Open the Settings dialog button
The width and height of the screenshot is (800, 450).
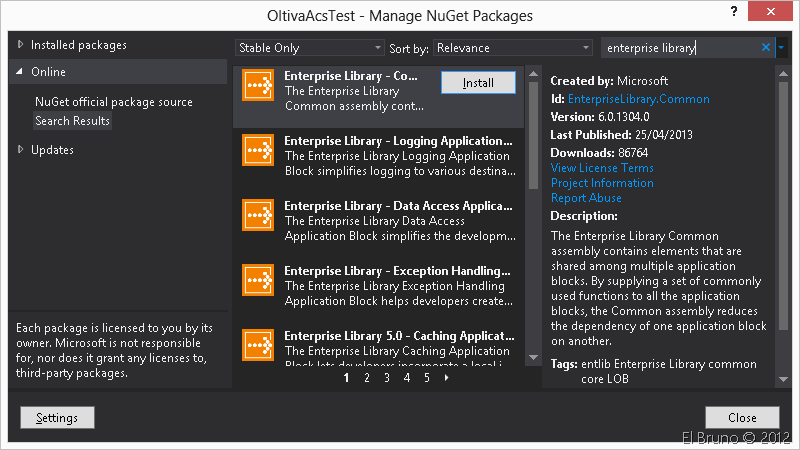coord(57,418)
